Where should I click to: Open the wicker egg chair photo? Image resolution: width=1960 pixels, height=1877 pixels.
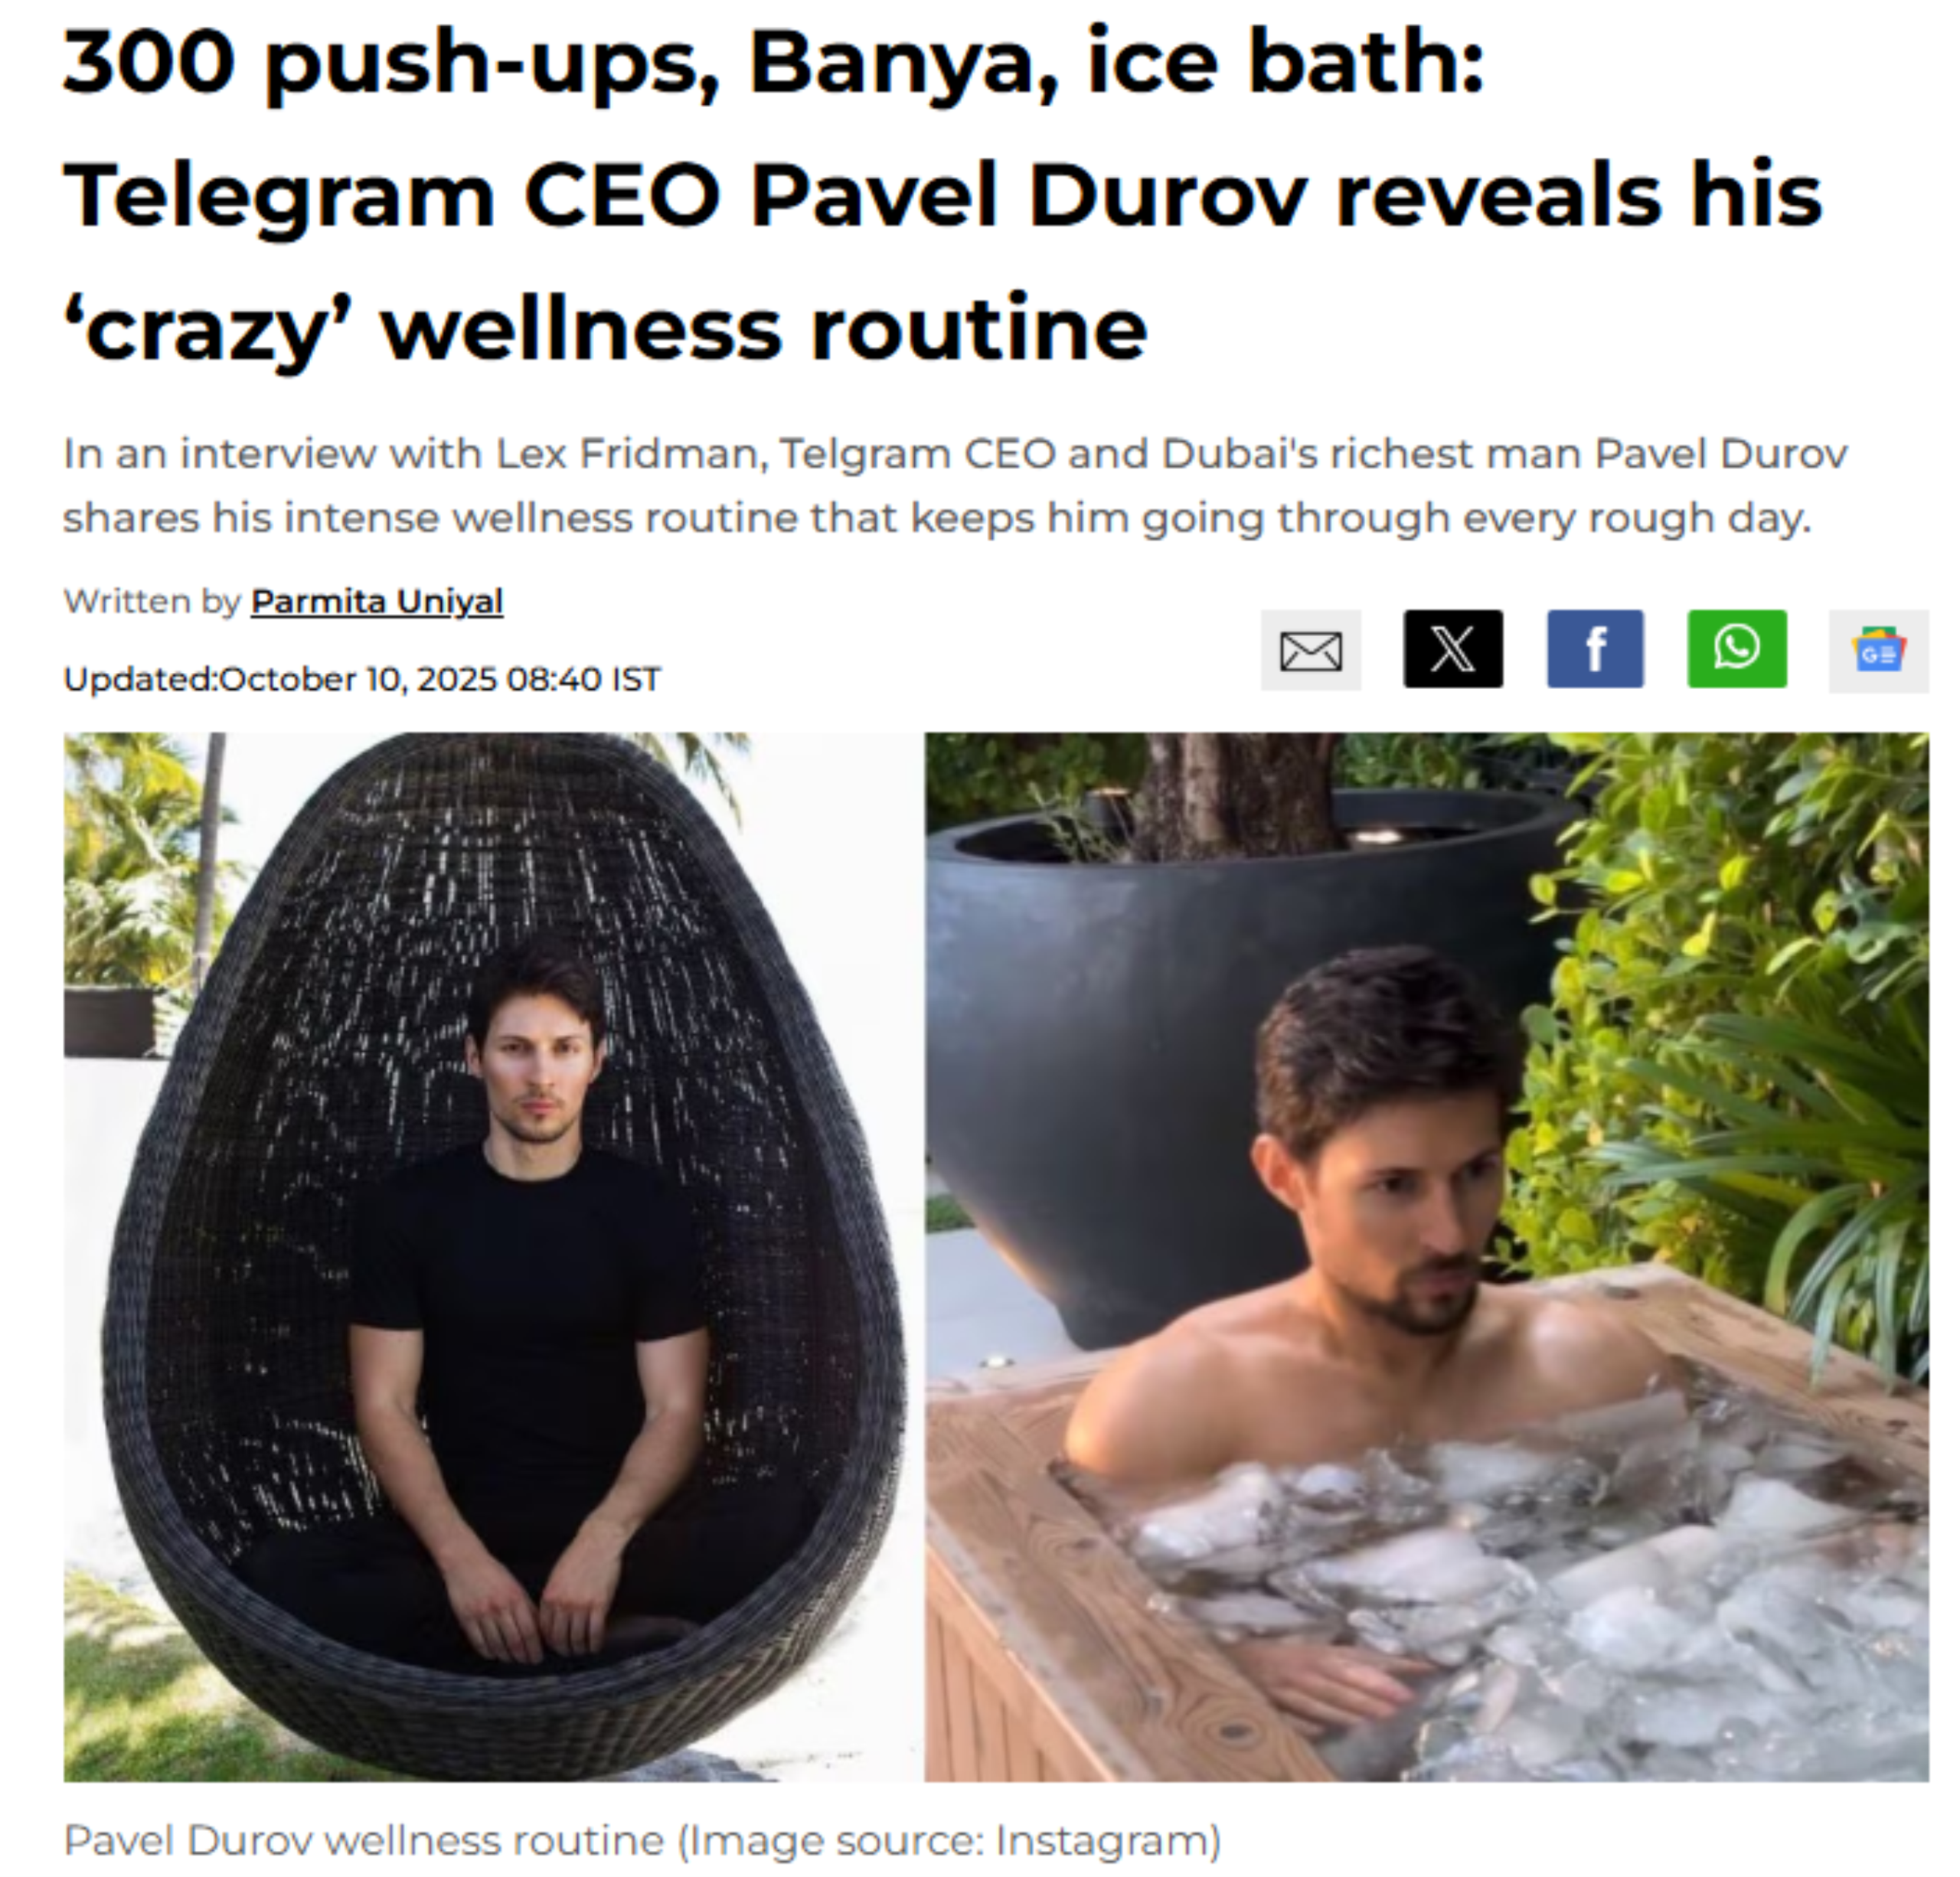493,1256
